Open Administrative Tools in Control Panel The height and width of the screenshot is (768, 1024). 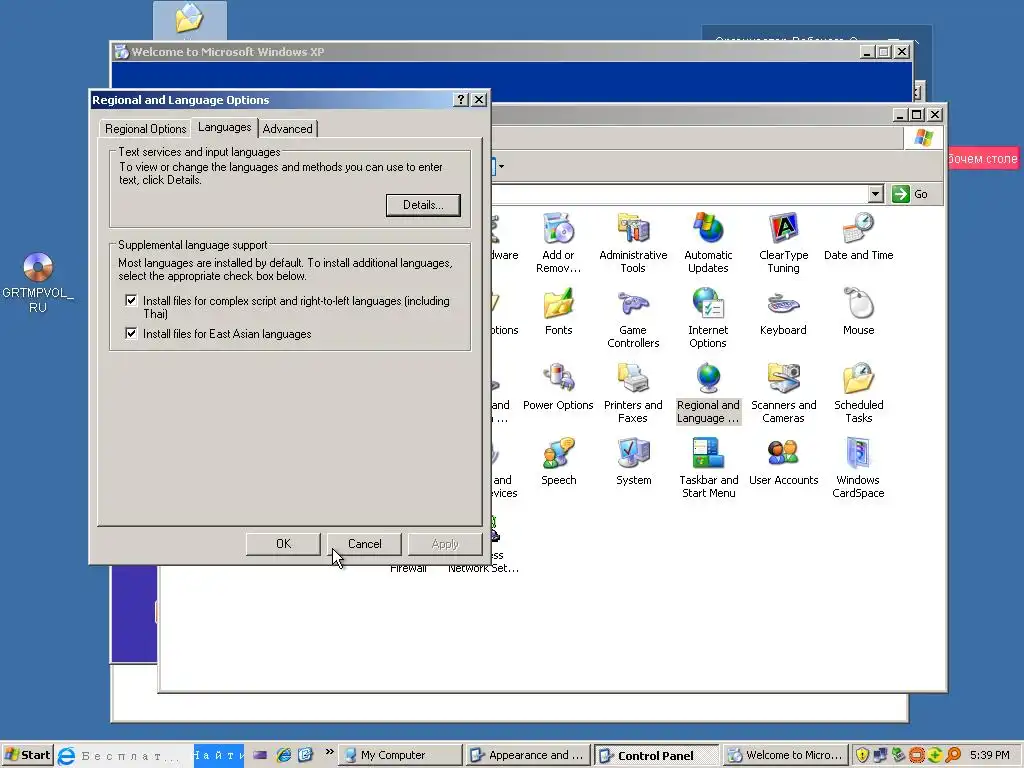tap(633, 242)
